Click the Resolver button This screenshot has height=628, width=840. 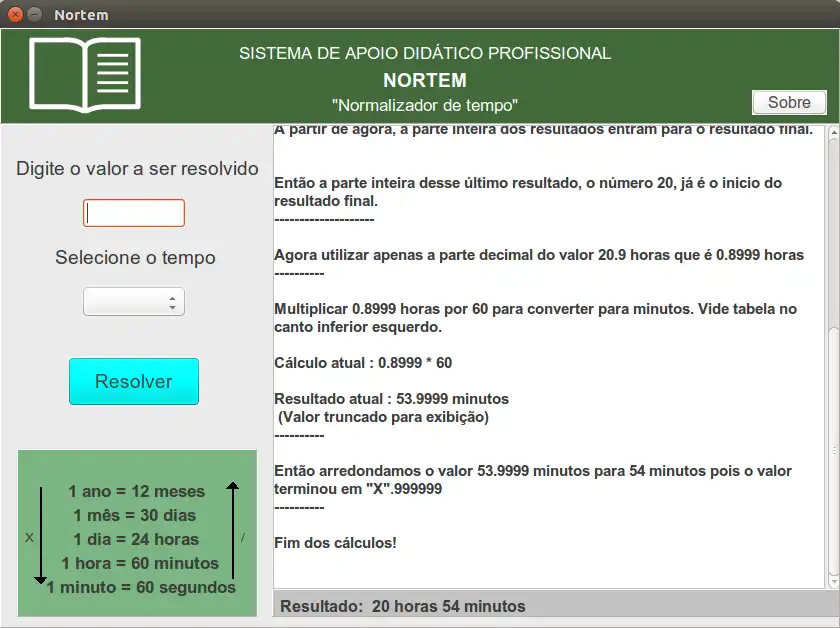(x=134, y=382)
